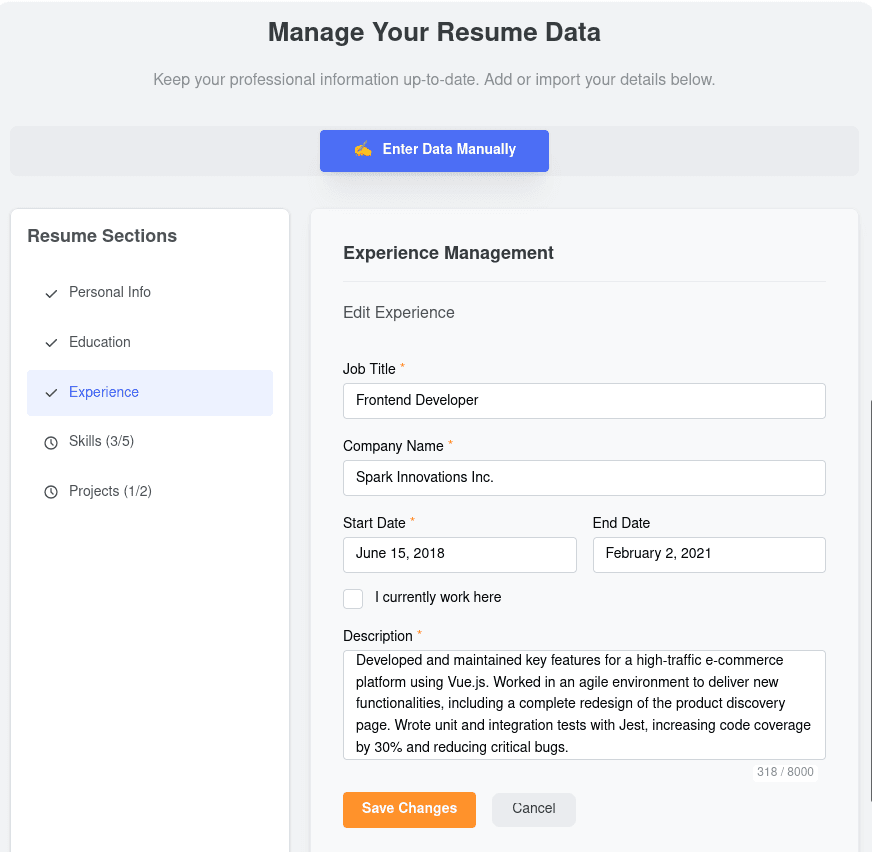This screenshot has width=872, height=852.
Task: Click inside the Description text area
Action: tap(584, 705)
